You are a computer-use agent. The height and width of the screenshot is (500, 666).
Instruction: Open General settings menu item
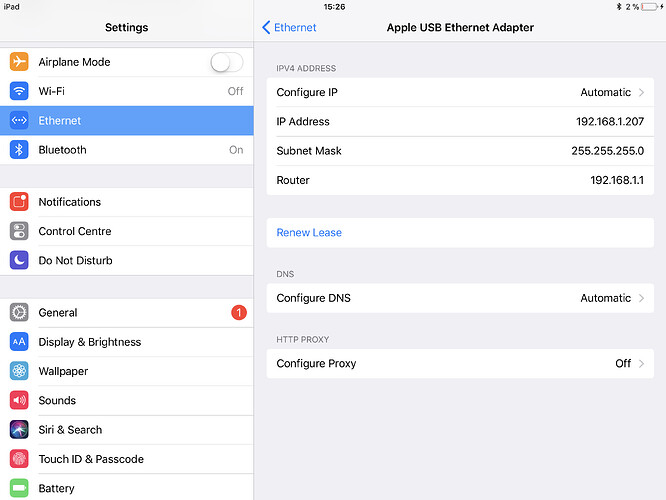[x=126, y=313]
